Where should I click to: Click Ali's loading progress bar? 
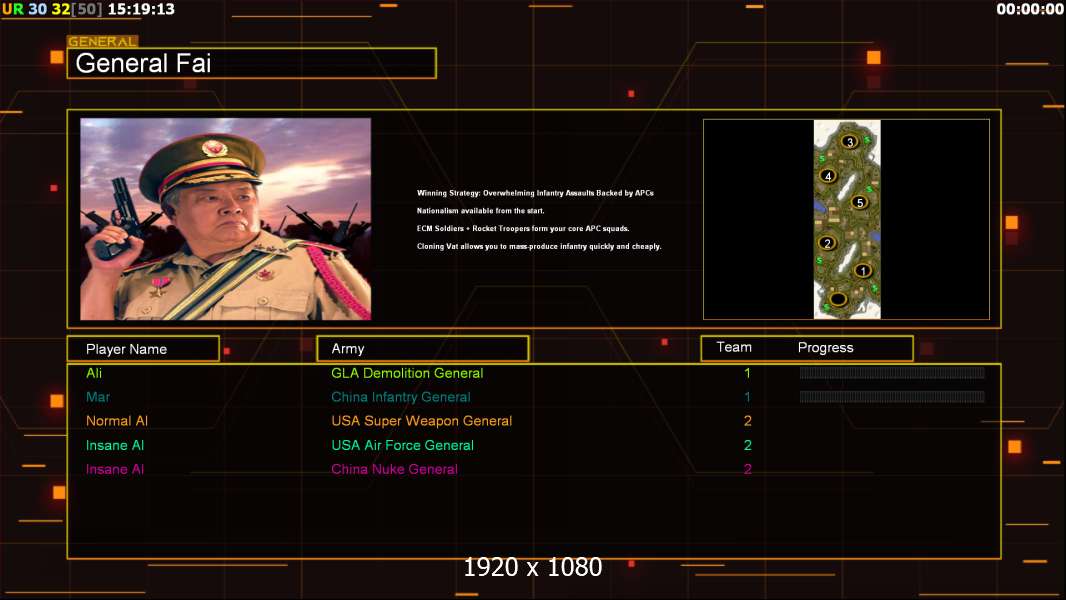click(892, 372)
